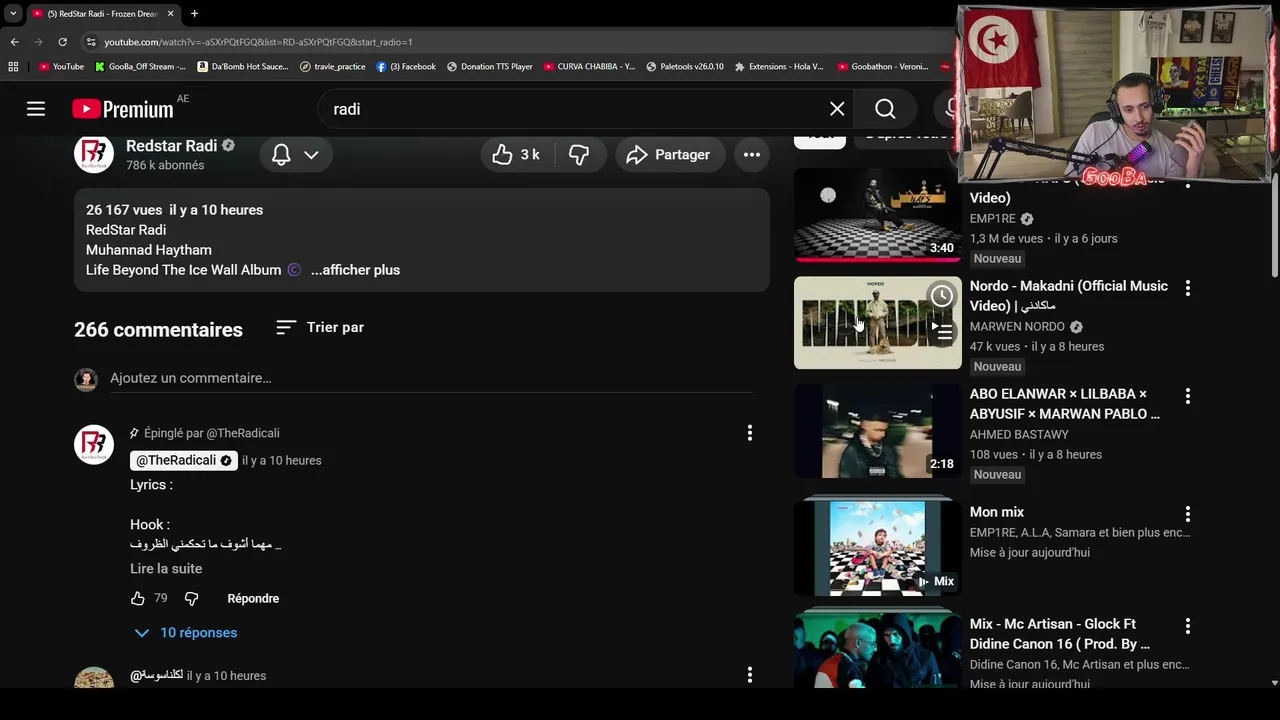The width and height of the screenshot is (1280, 720).
Task: Open Extensions - Hola V bookmark
Action: point(779,67)
